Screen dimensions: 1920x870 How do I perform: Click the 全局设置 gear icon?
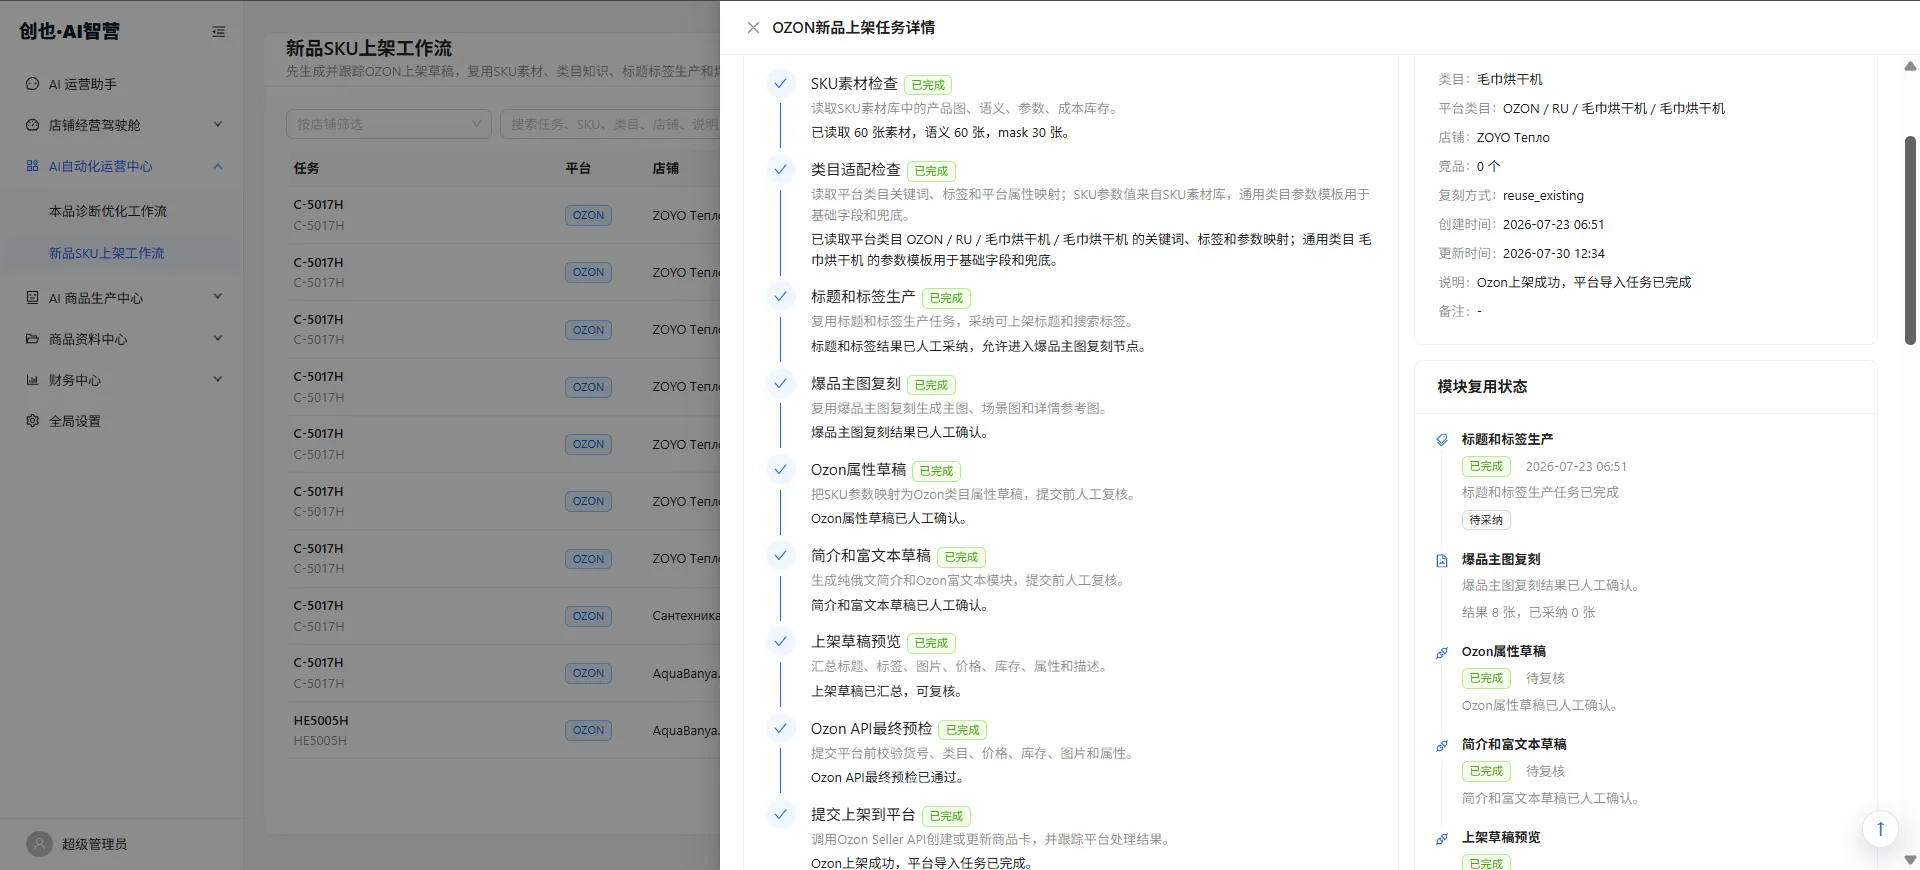[x=32, y=421]
